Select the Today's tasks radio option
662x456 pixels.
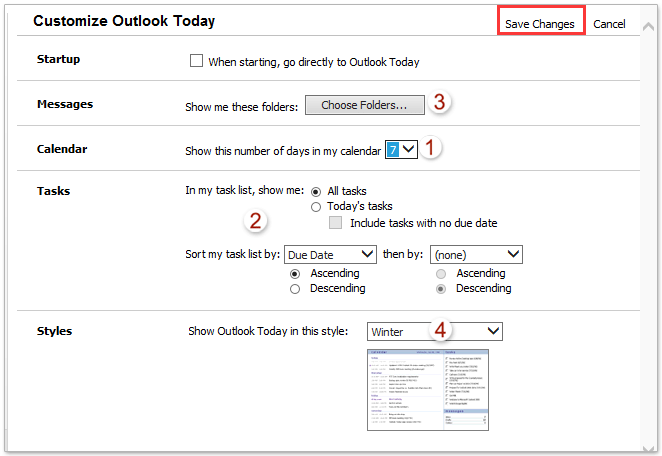(x=316, y=207)
